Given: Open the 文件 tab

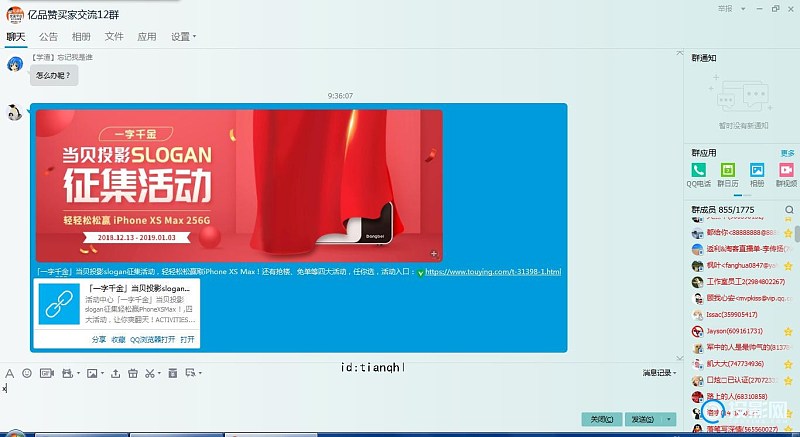Looking at the screenshot, I should pos(114,37).
